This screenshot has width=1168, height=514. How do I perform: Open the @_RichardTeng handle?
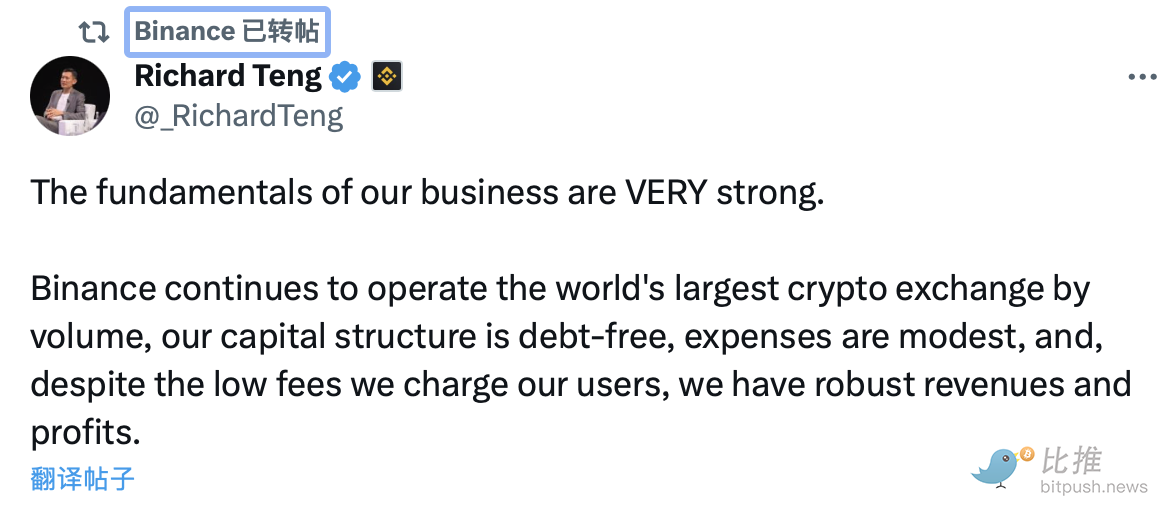238,116
